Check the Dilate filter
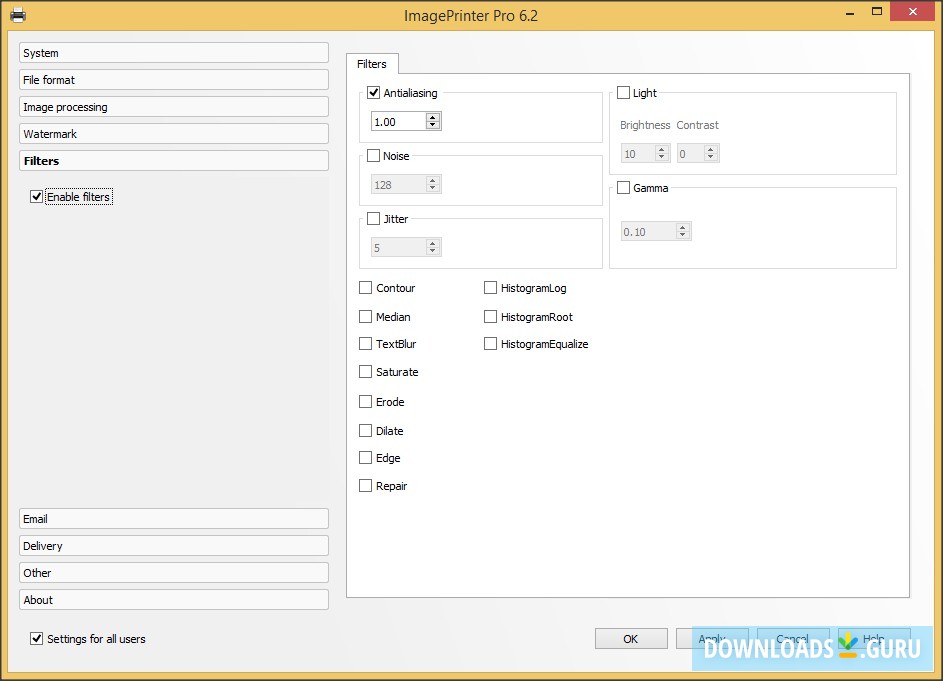 click(365, 431)
